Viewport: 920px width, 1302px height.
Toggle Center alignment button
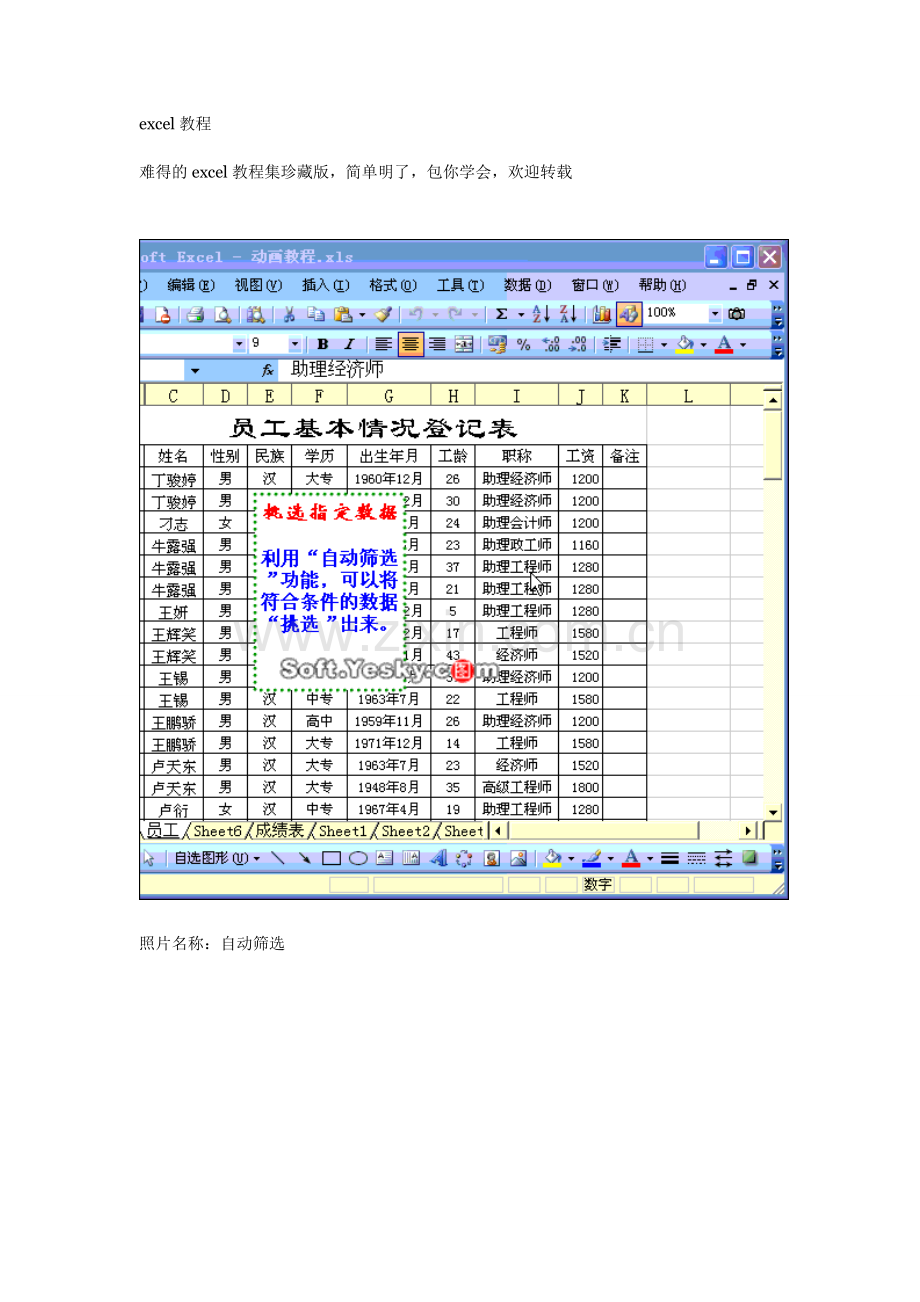[409, 344]
